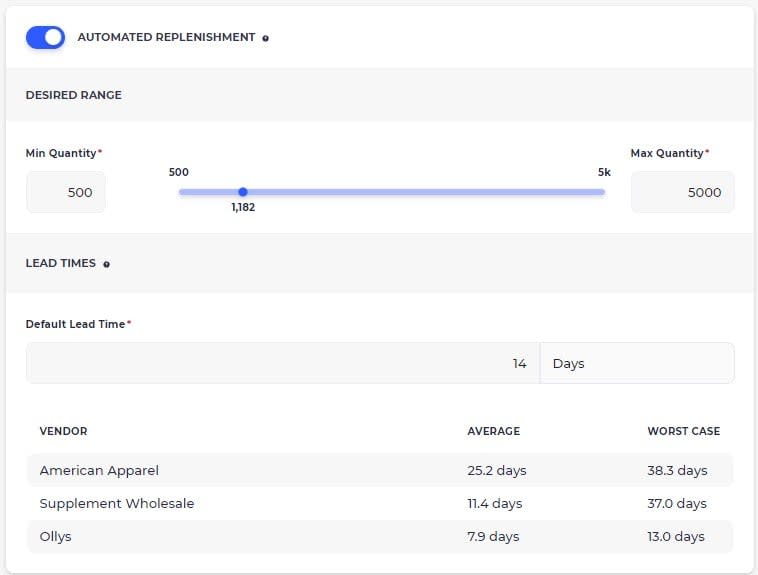Select the American Apparel vendor row

coord(380,470)
